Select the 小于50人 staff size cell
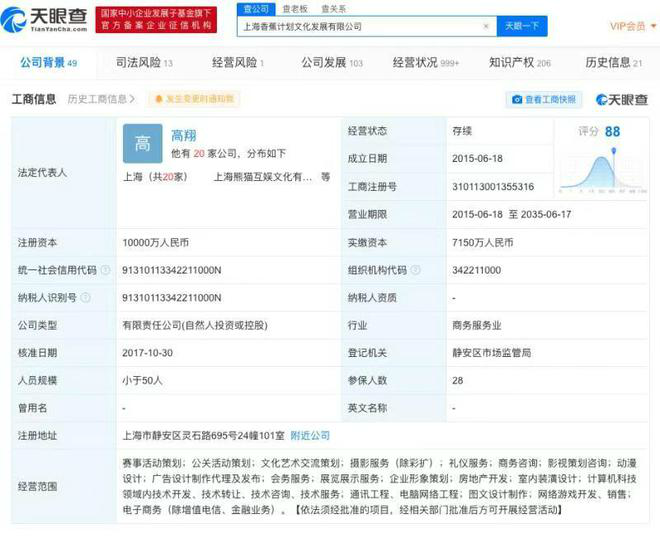The height and width of the screenshot is (538, 660). (x=142, y=381)
